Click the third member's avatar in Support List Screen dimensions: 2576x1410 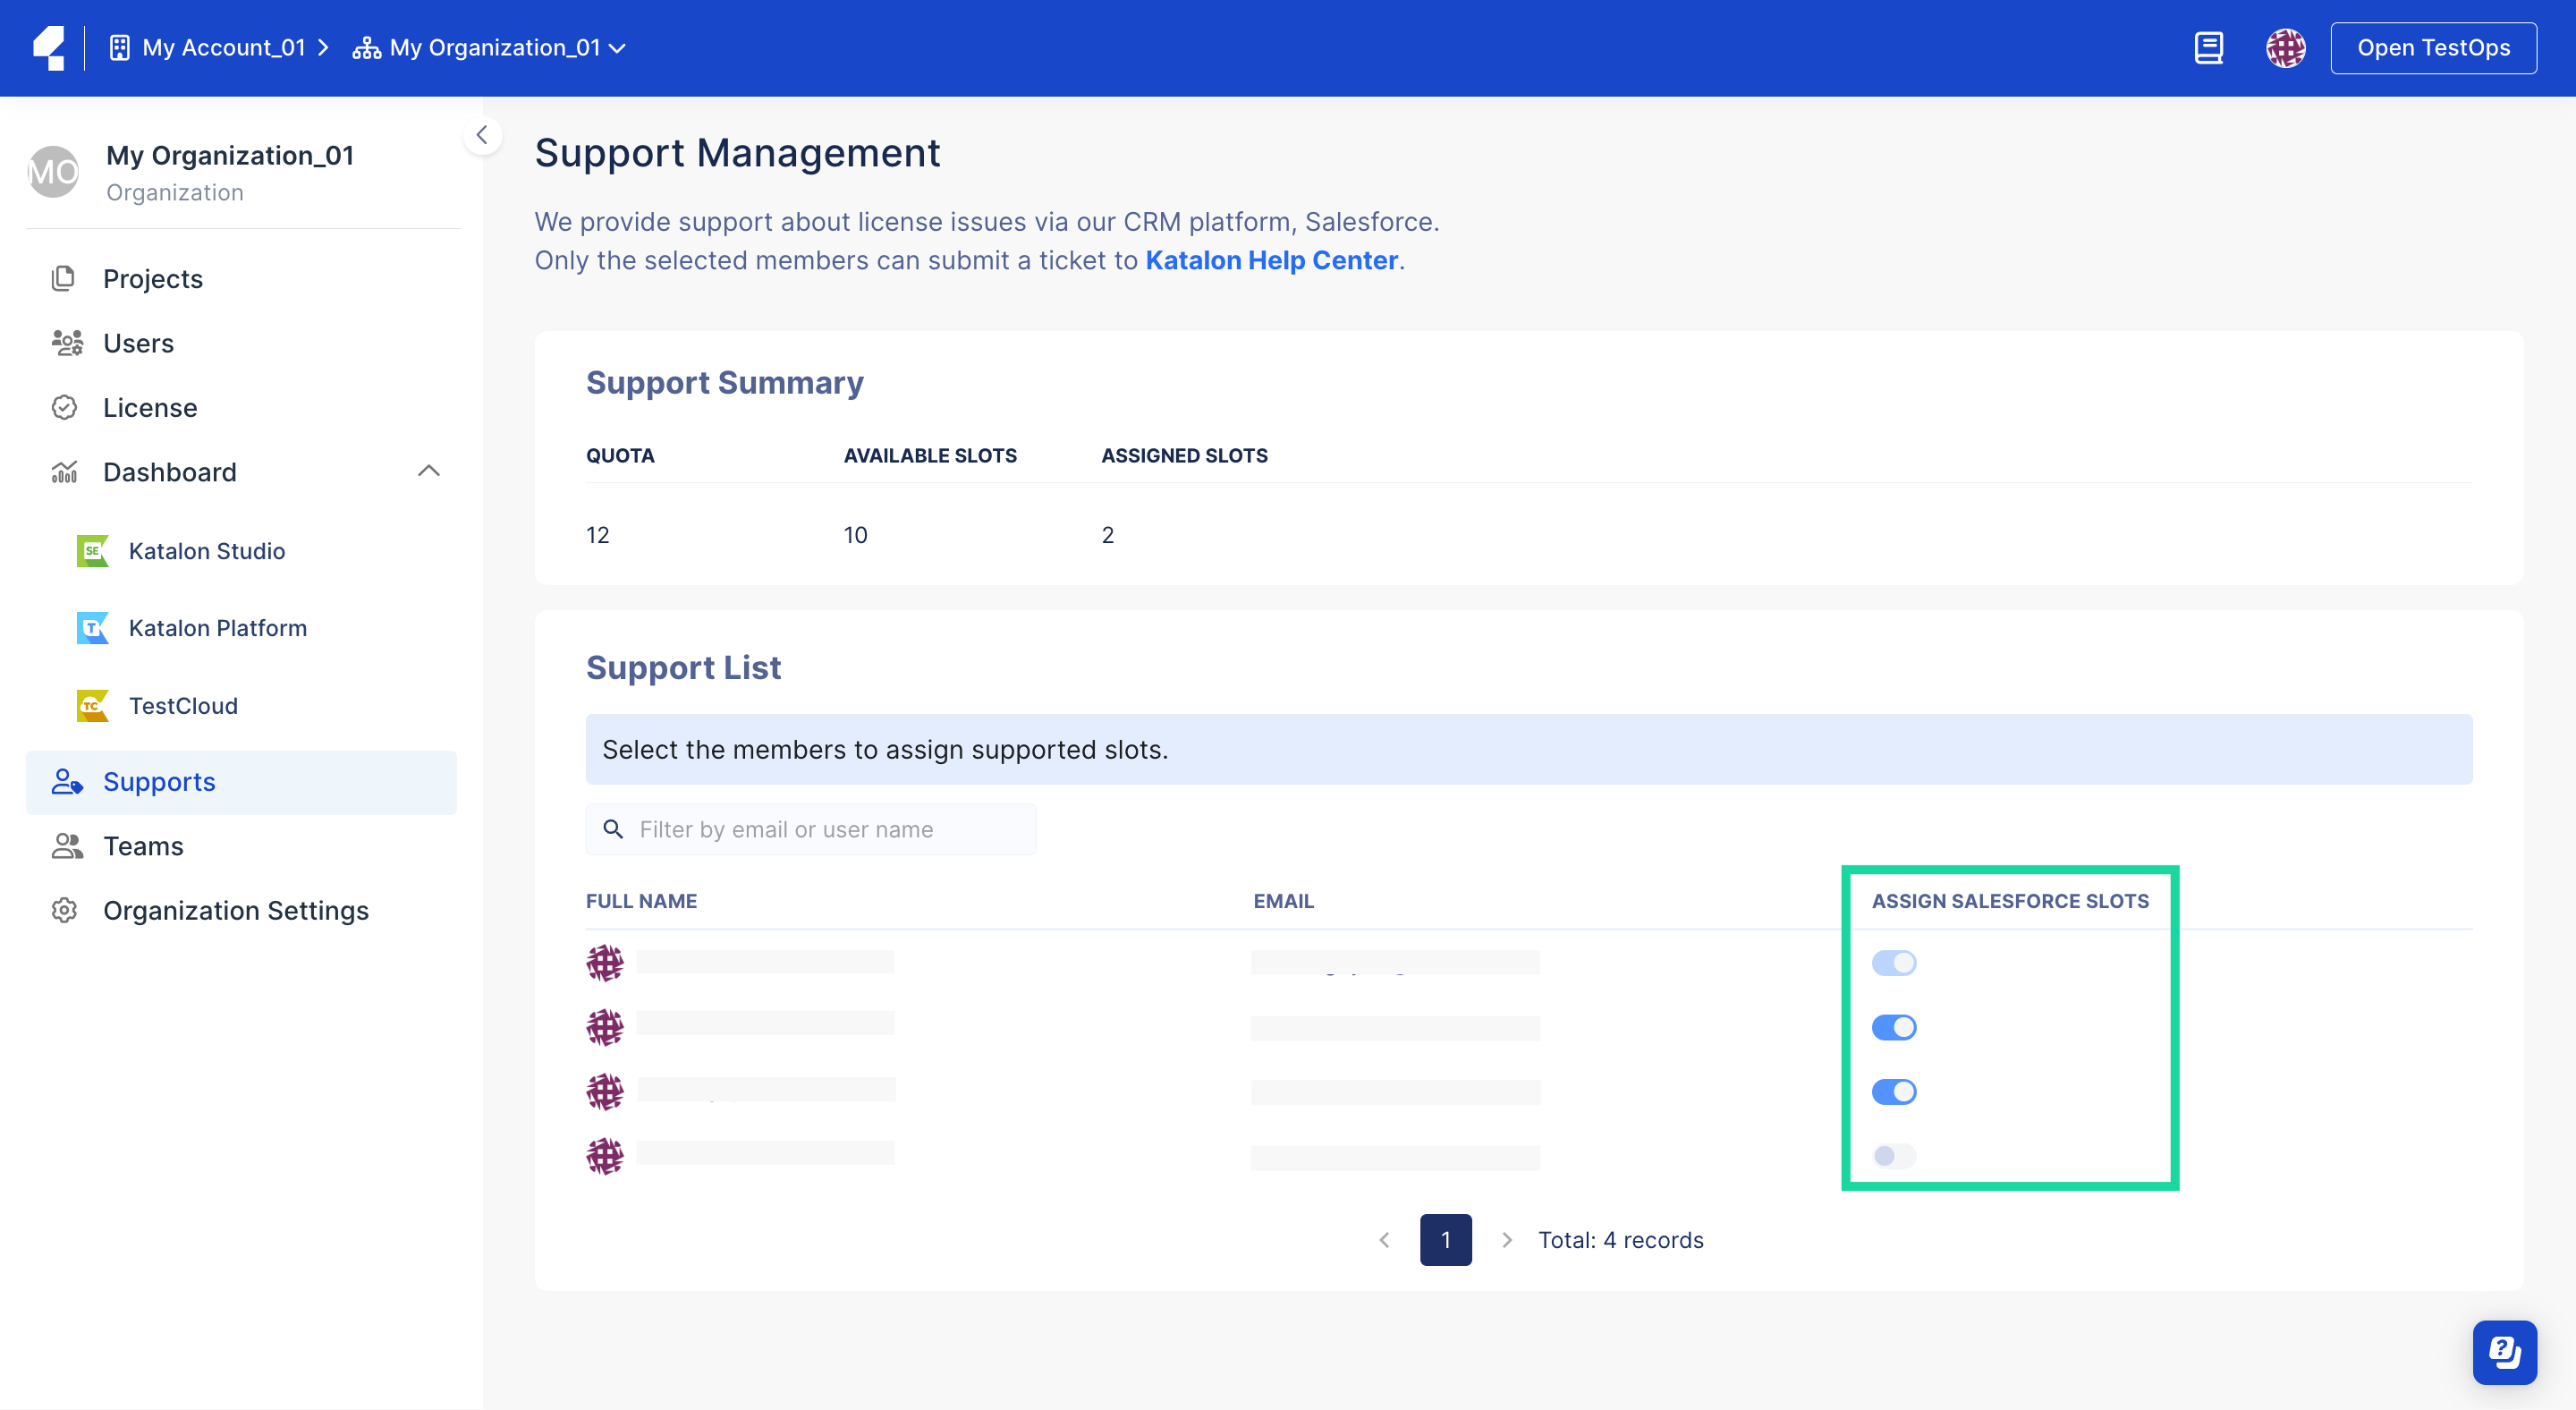coord(604,1092)
